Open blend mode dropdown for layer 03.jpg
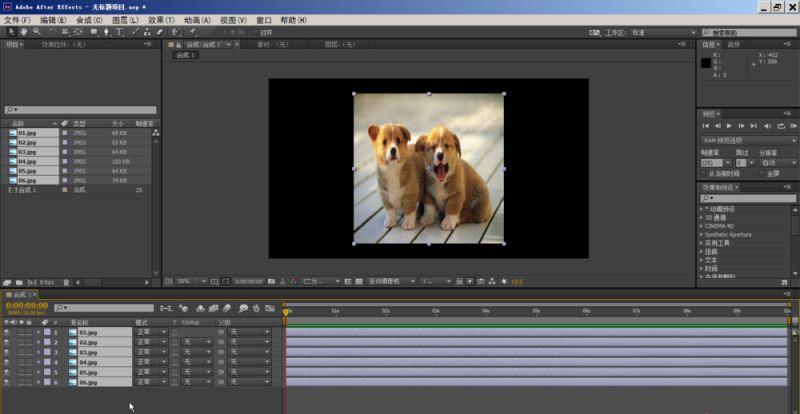The height and width of the screenshot is (414, 800). 150,352
